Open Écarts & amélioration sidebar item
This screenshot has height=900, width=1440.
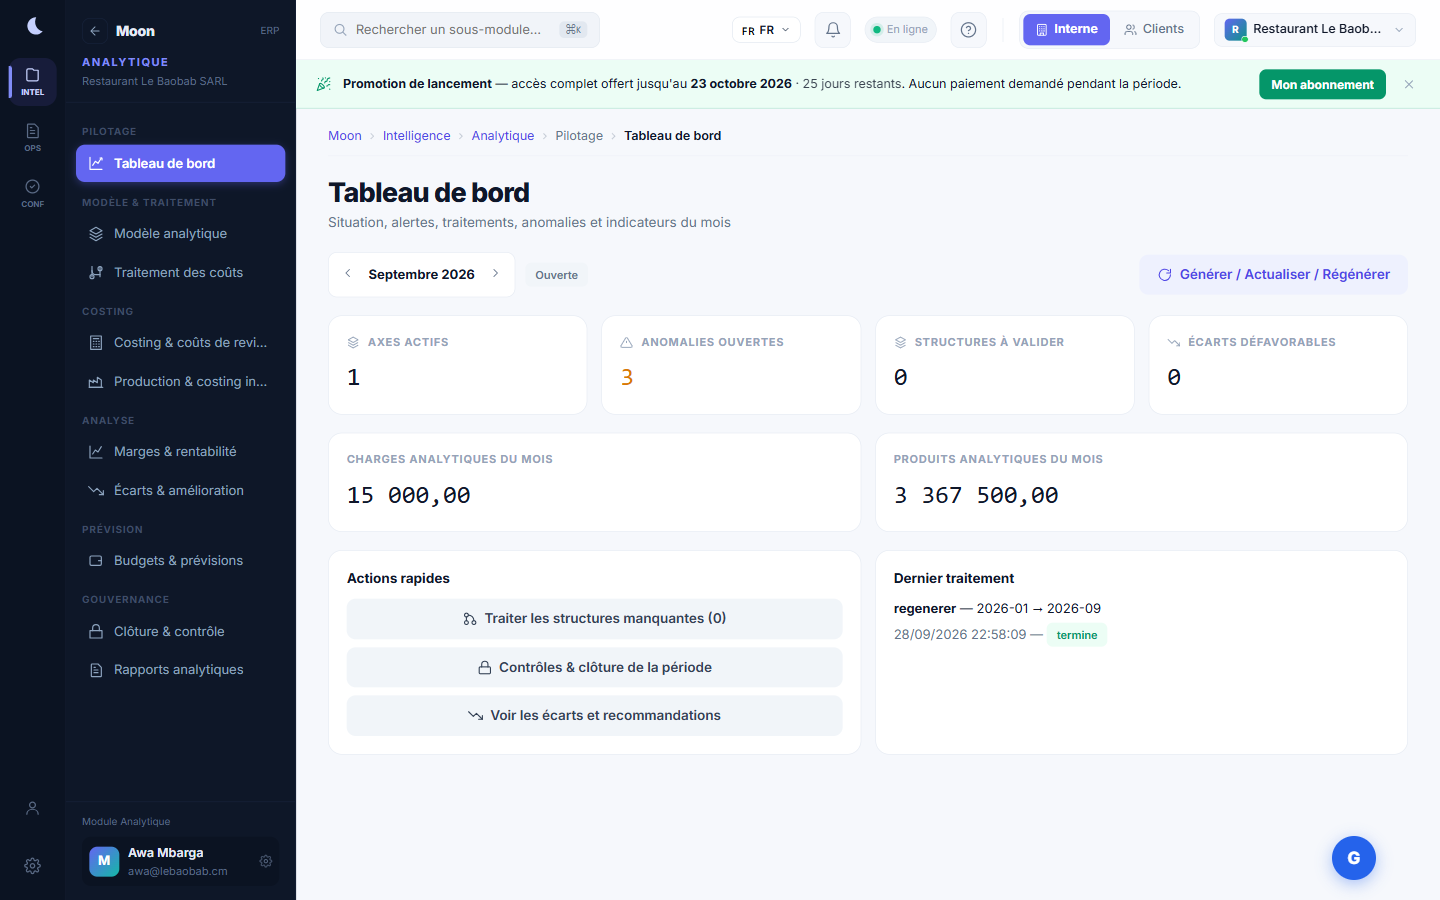click(x=181, y=491)
